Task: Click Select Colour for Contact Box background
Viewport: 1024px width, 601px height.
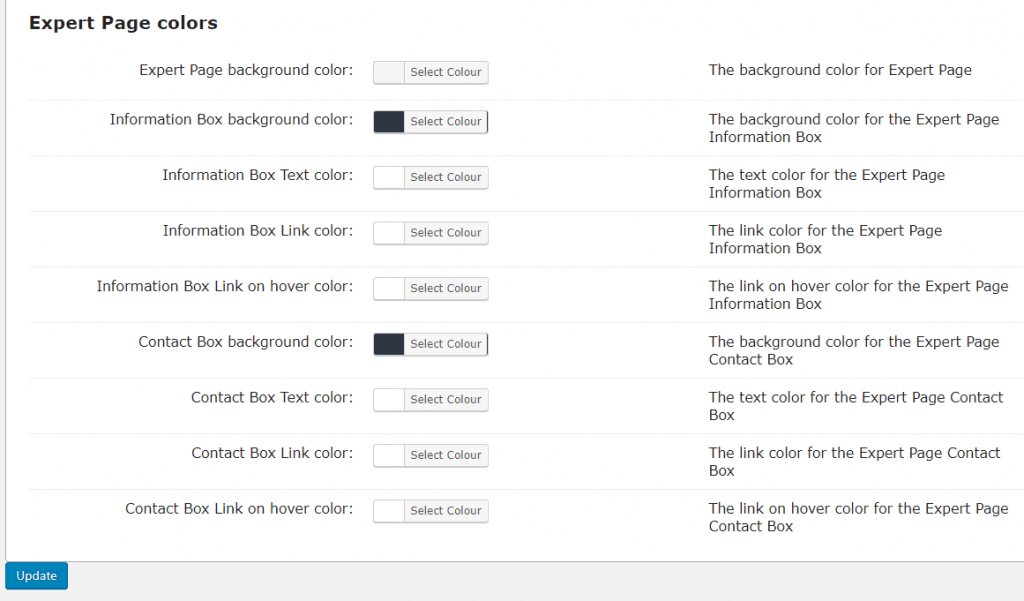Action: pyautogui.click(x=445, y=344)
